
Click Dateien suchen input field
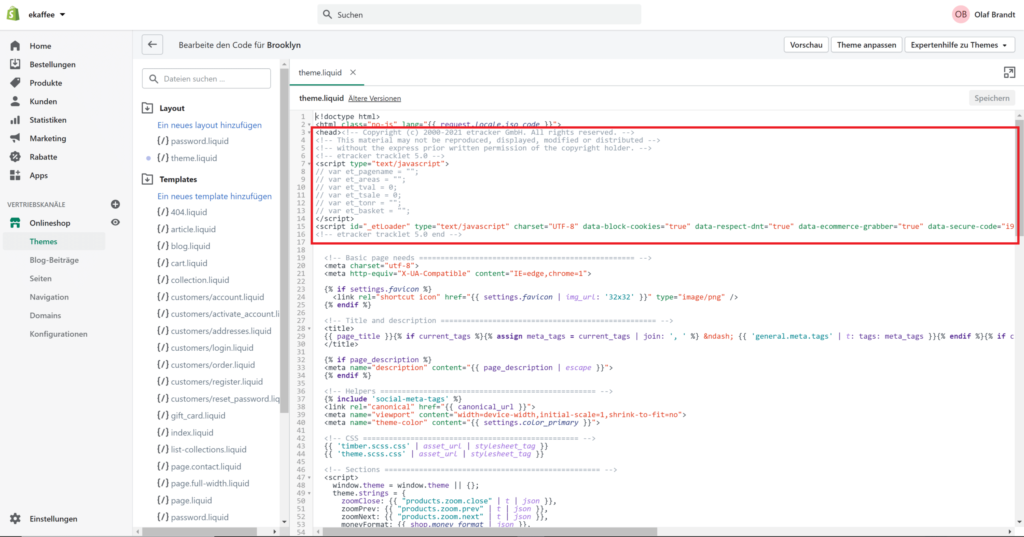(x=206, y=78)
